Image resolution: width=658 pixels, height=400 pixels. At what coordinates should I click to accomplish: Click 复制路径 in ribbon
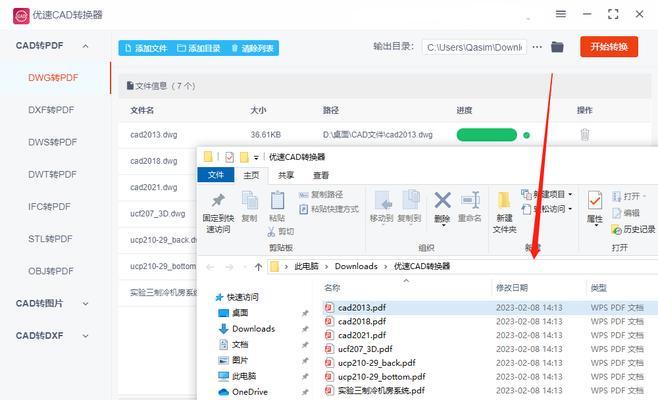point(321,195)
